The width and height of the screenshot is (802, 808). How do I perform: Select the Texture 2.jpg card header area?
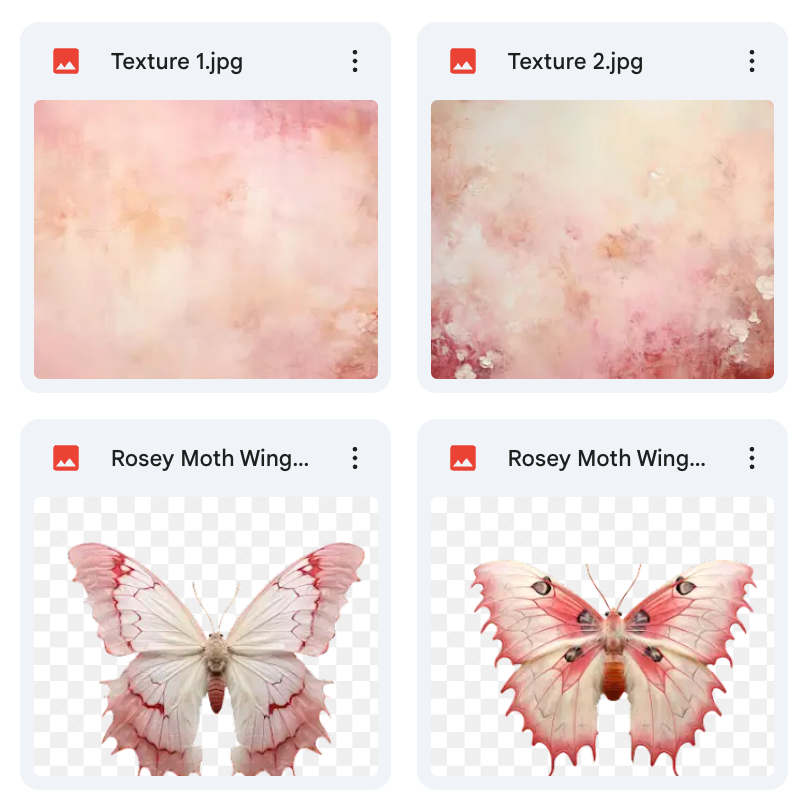point(603,61)
